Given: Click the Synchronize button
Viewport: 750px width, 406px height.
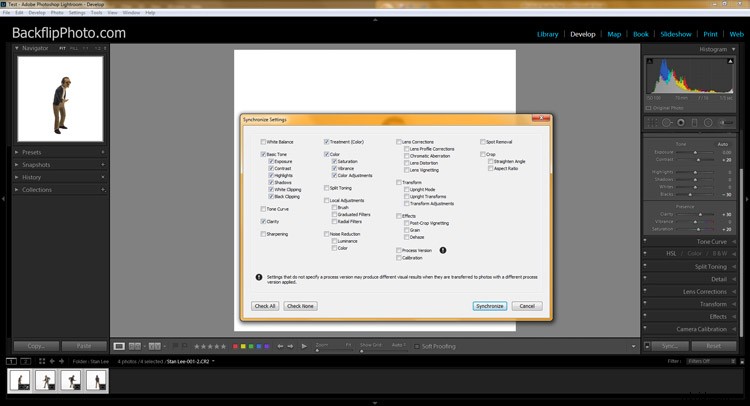Looking at the screenshot, I should tap(490, 305).
